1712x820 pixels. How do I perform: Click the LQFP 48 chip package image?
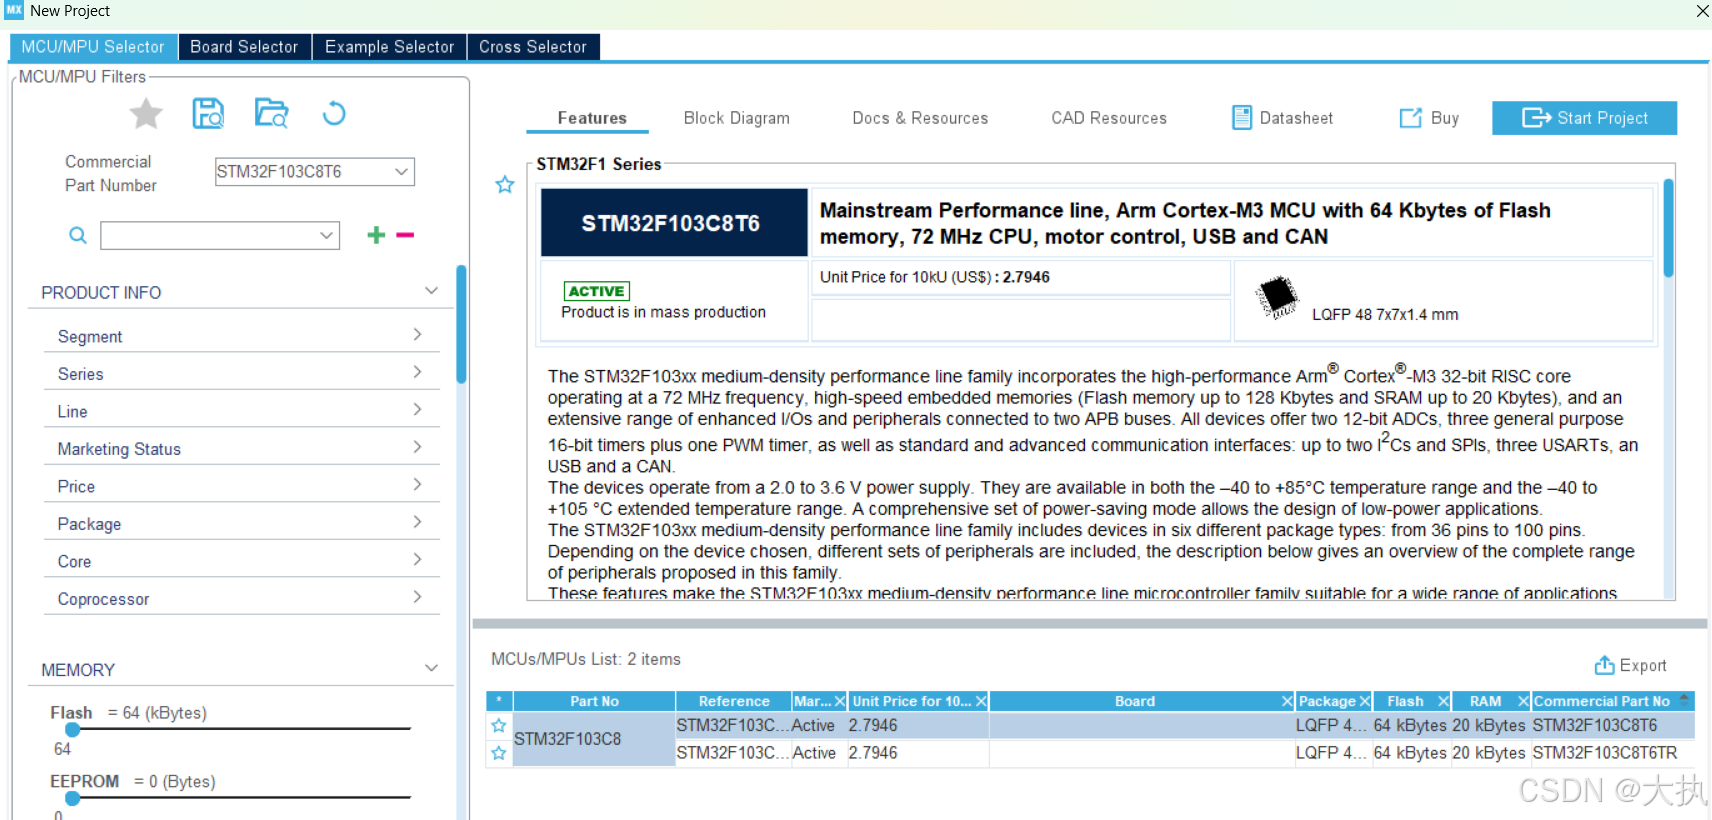coord(1277,297)
